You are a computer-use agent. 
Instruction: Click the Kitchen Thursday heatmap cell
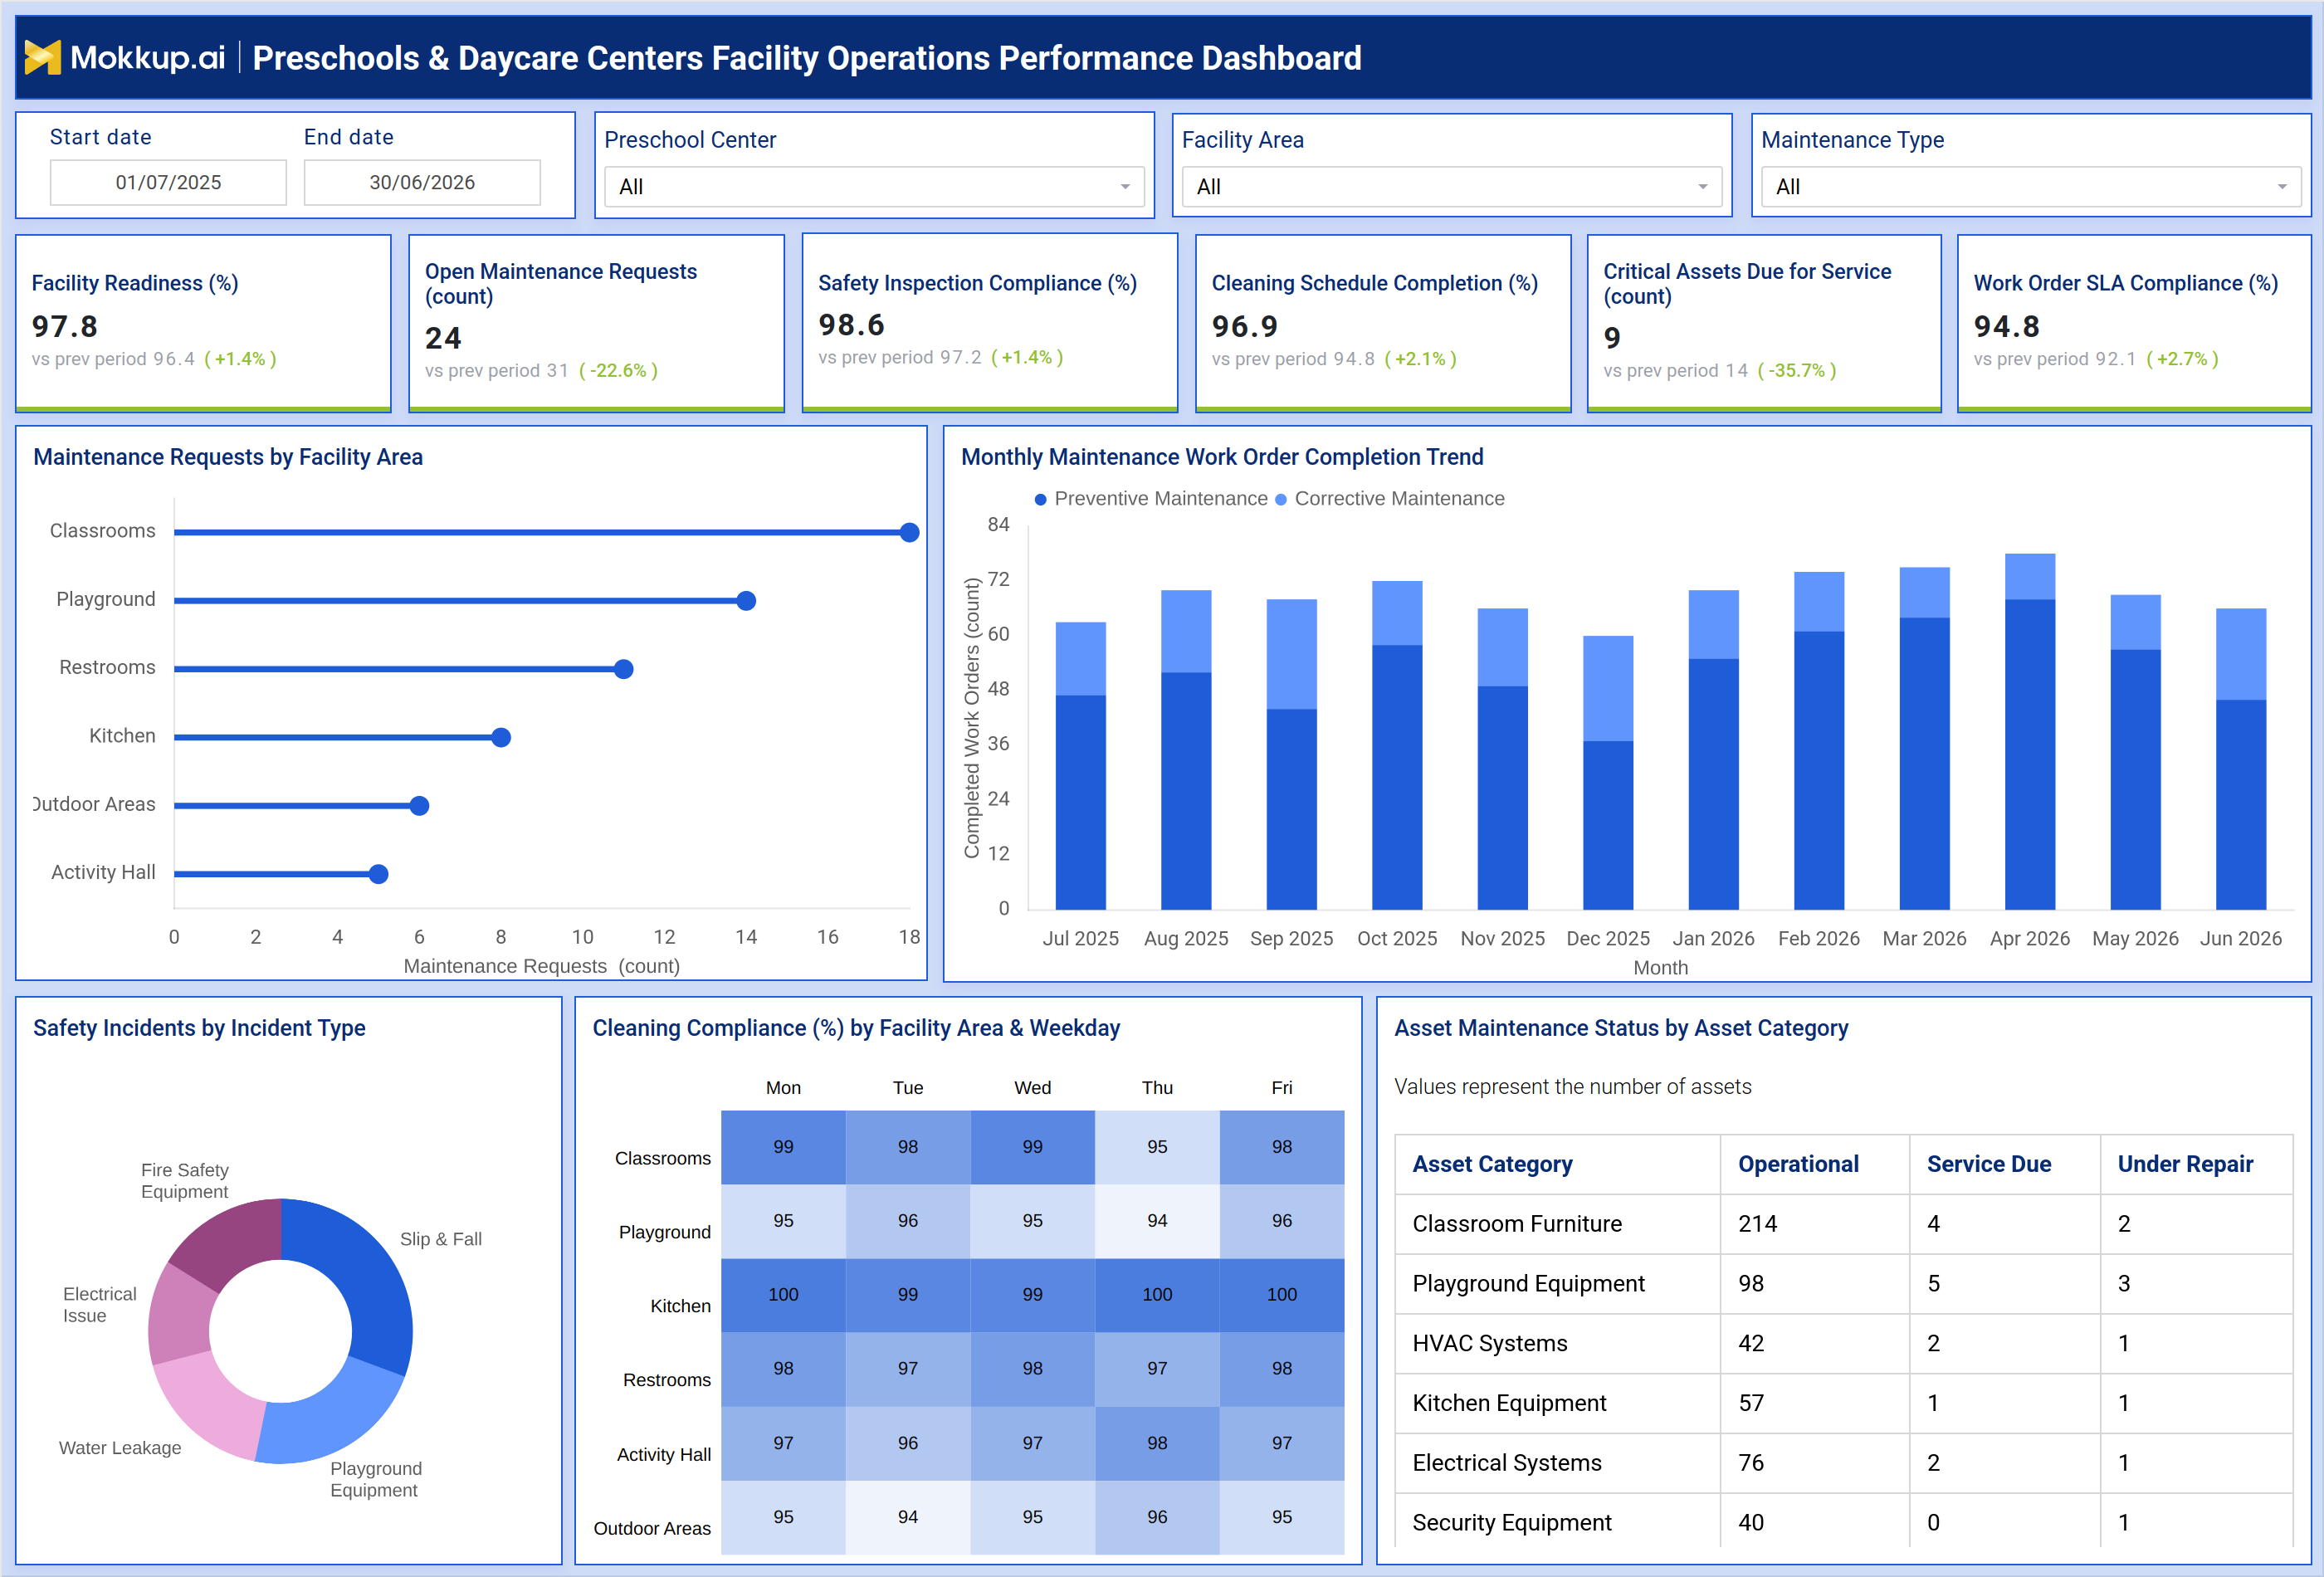1157,1294
